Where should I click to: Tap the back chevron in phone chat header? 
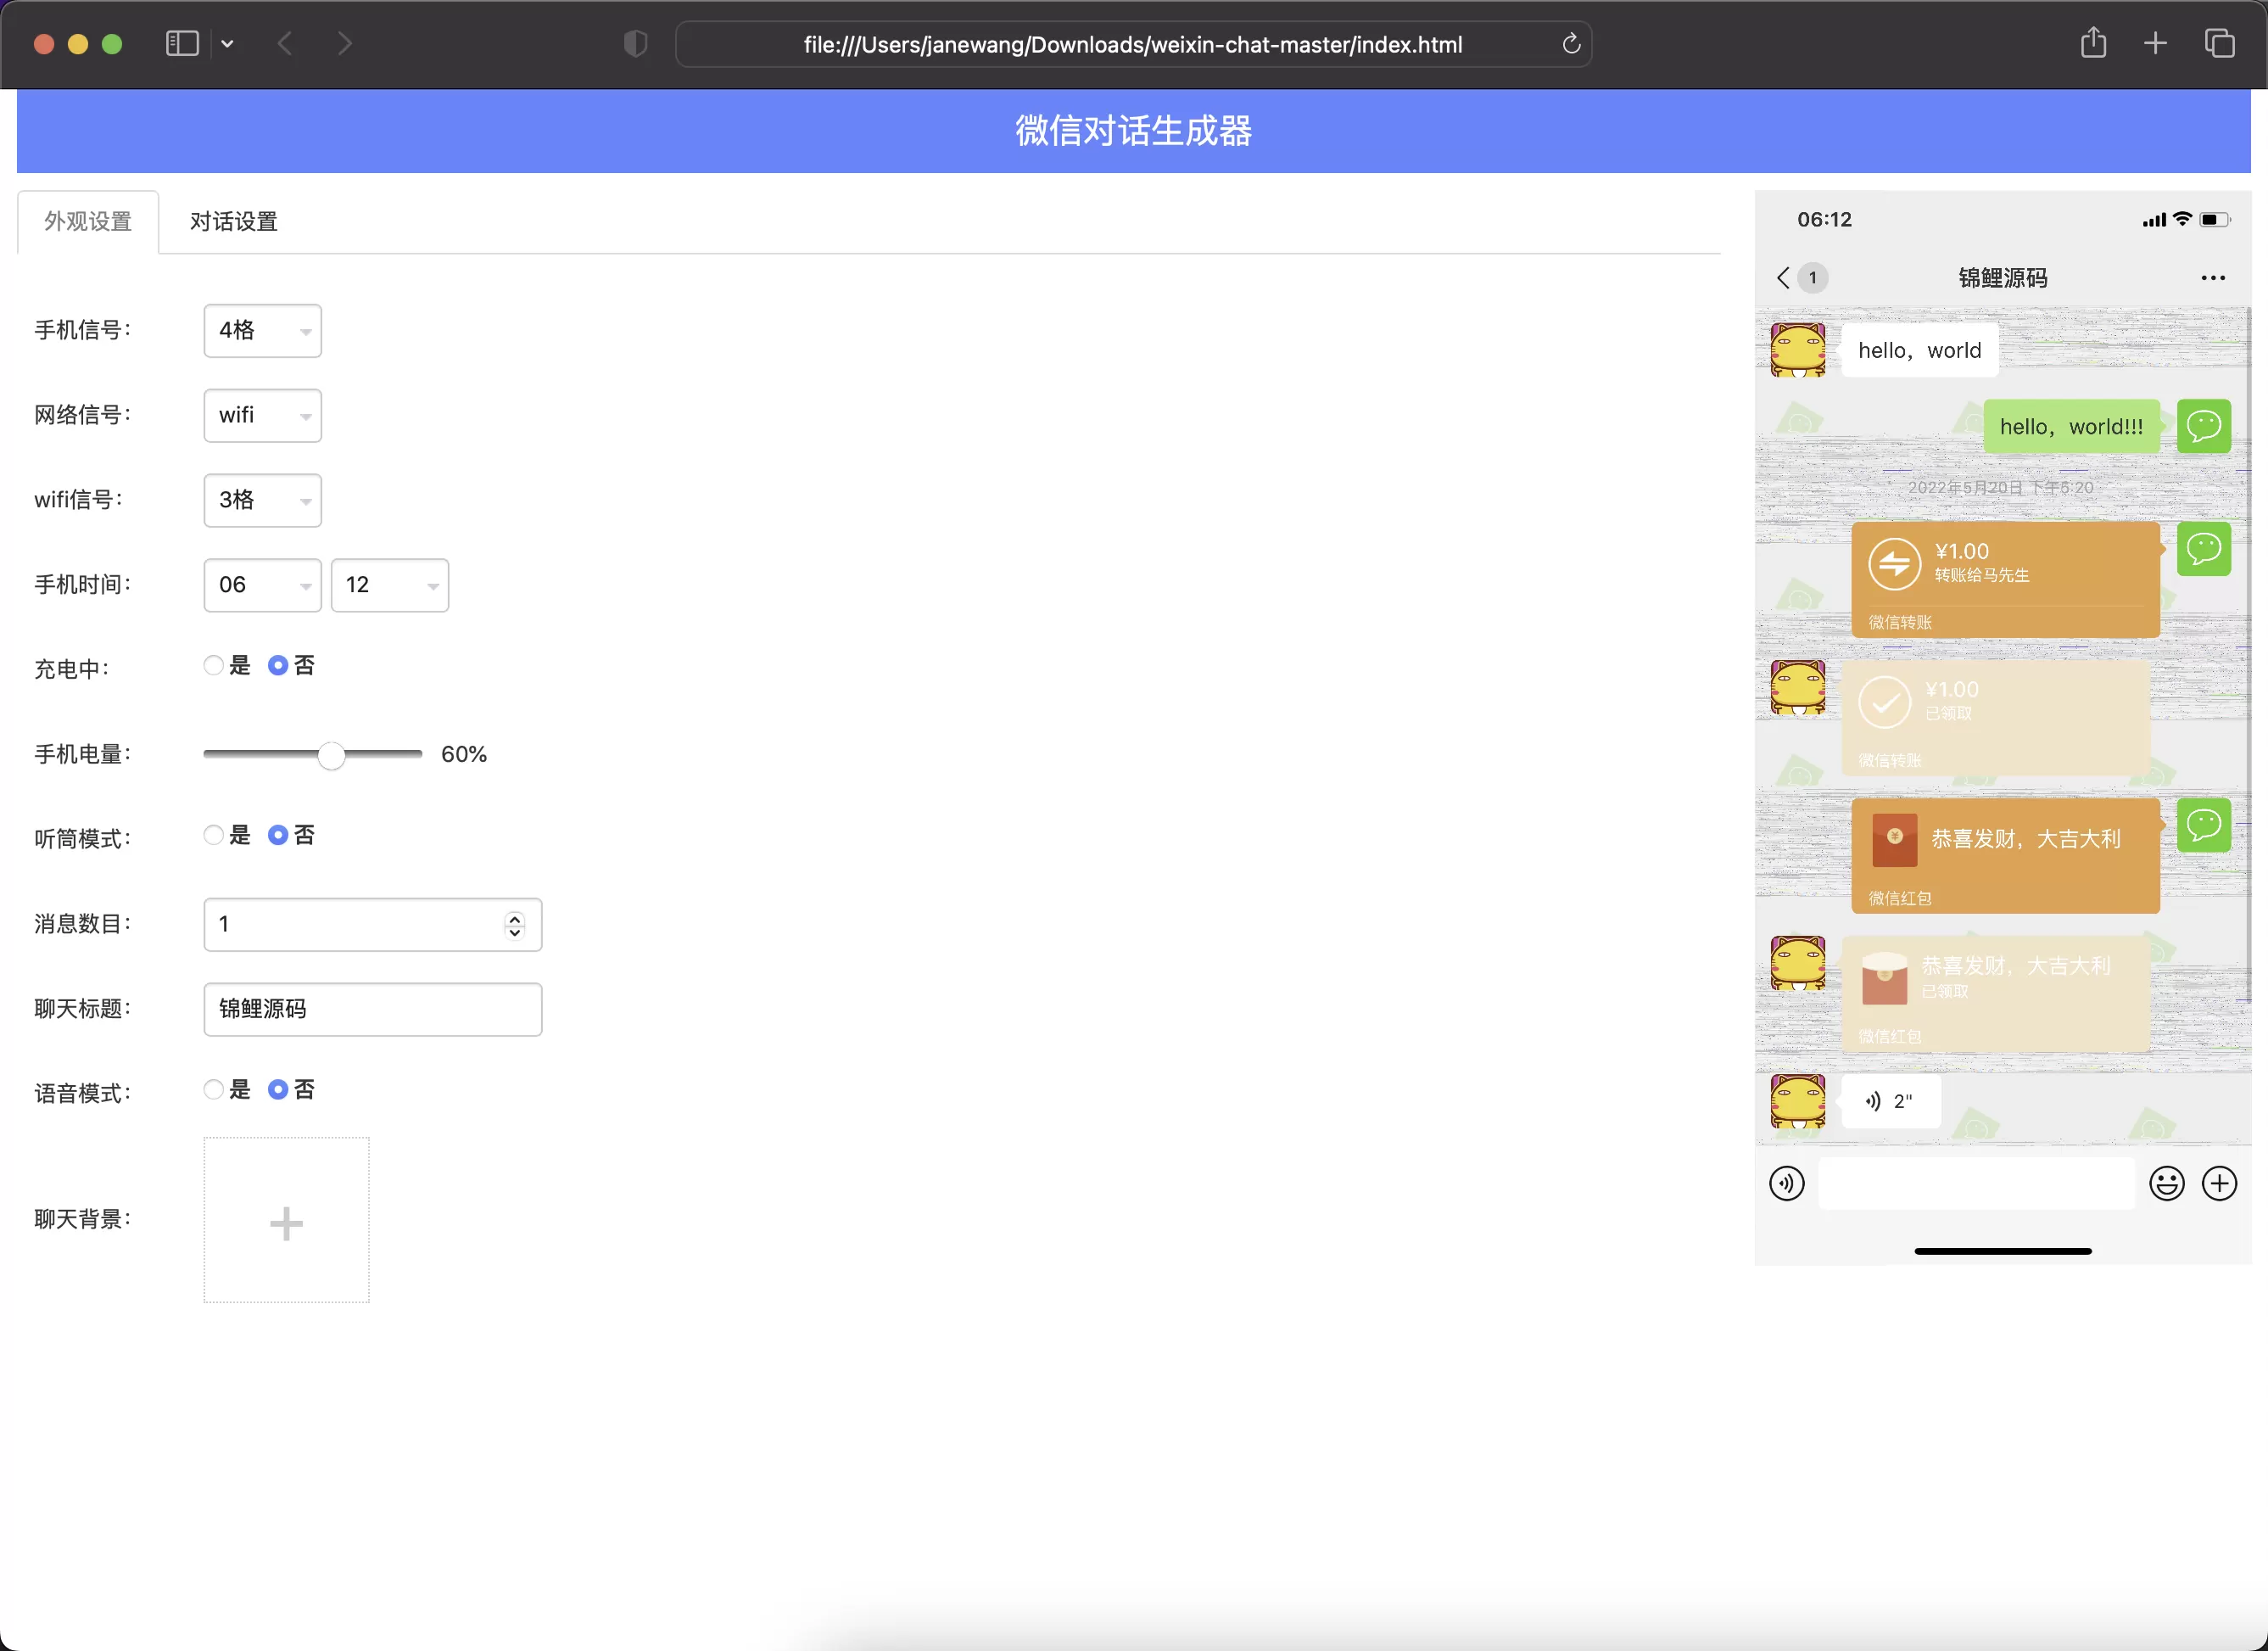(1783, 278)
